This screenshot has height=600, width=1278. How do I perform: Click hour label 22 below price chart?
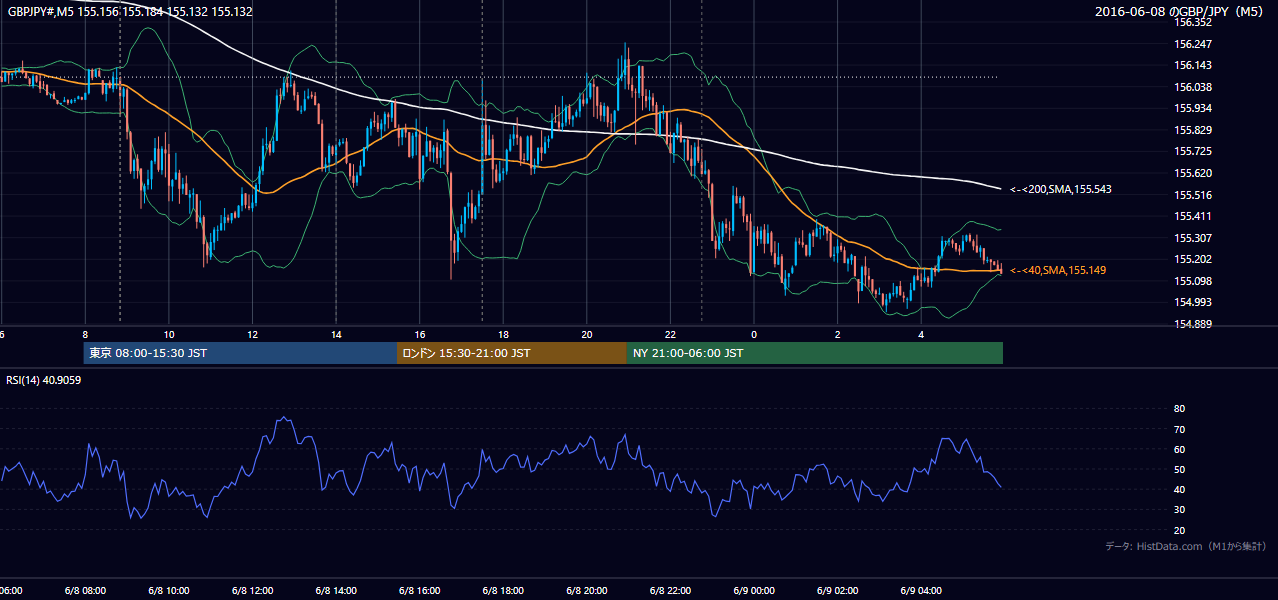[670, 334]
